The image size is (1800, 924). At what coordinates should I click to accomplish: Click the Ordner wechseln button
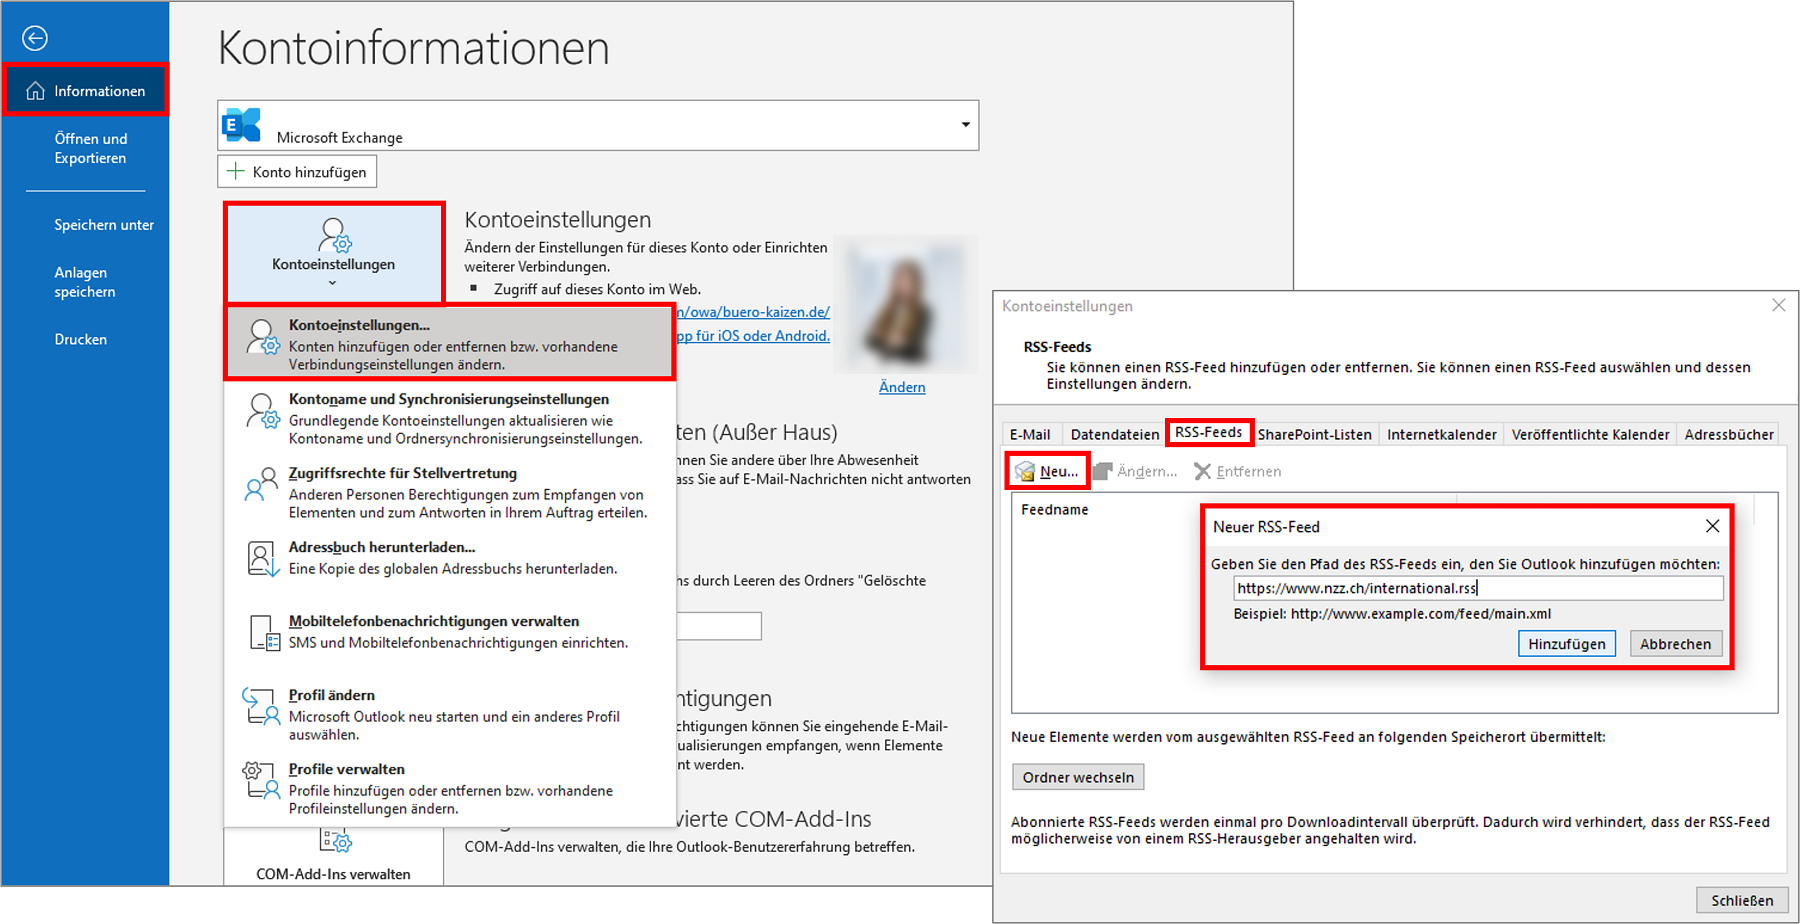click(x=1078, y=777)
